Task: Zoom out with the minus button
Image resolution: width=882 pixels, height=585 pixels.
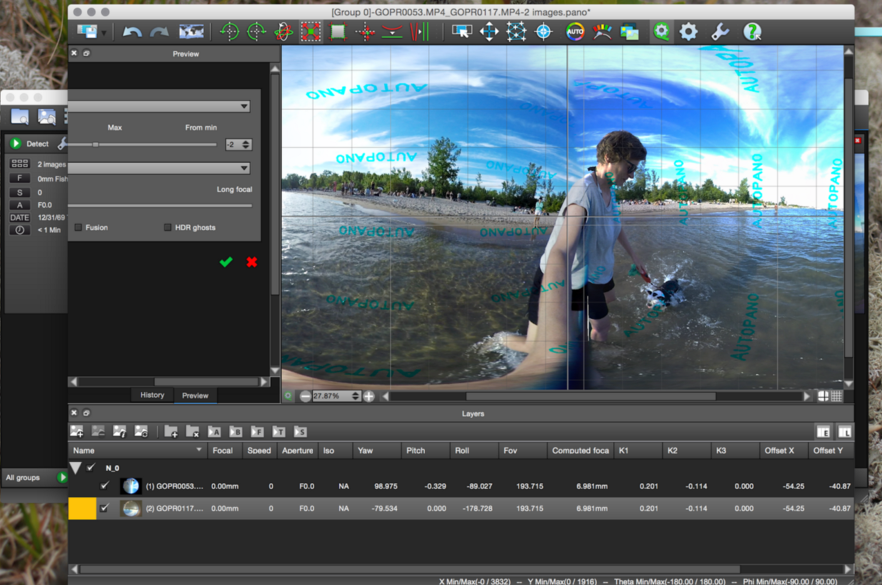Action: point(305,396)
